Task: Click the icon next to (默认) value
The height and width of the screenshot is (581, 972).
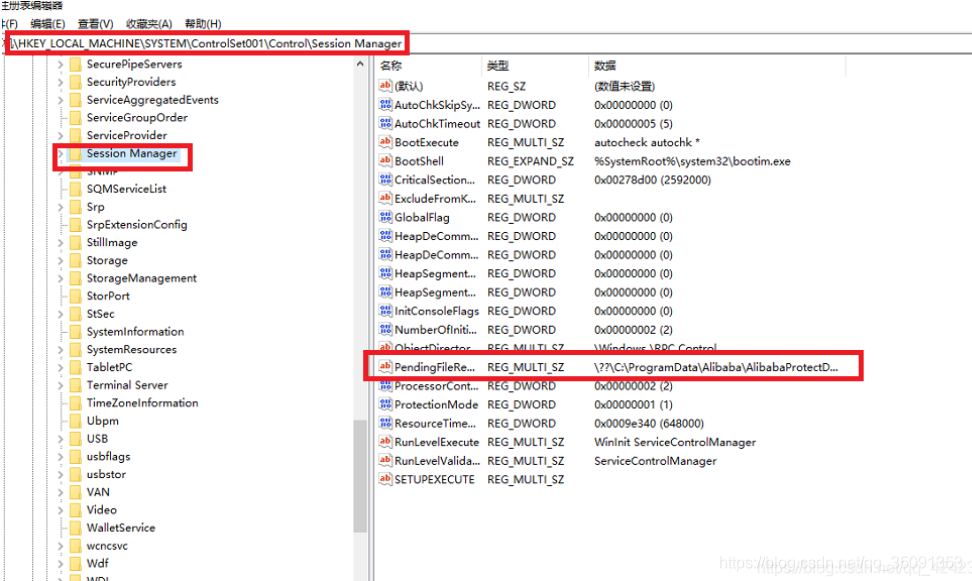Action: coord(386,85)
